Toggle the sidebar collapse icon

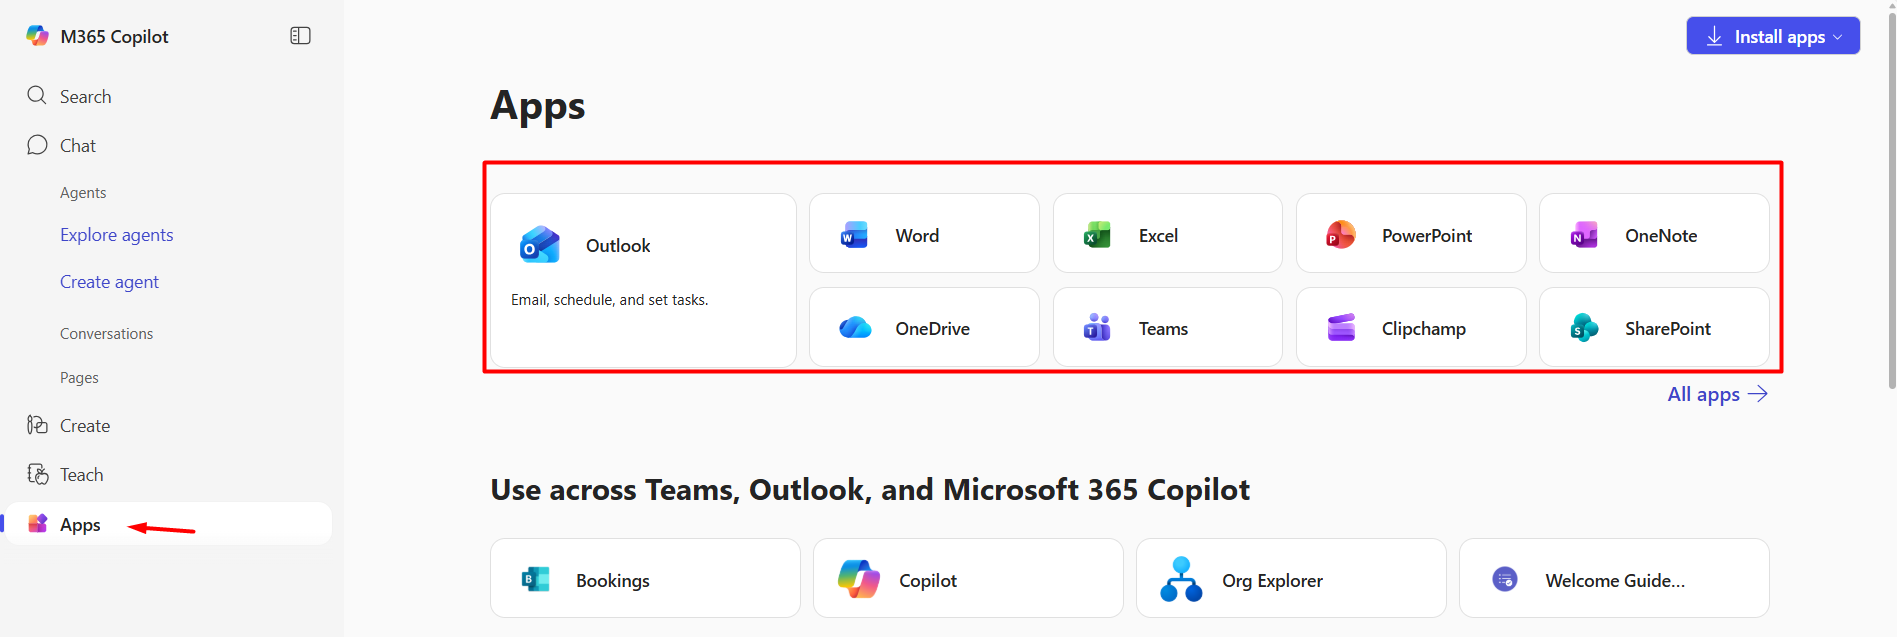[x=300, y=36]
